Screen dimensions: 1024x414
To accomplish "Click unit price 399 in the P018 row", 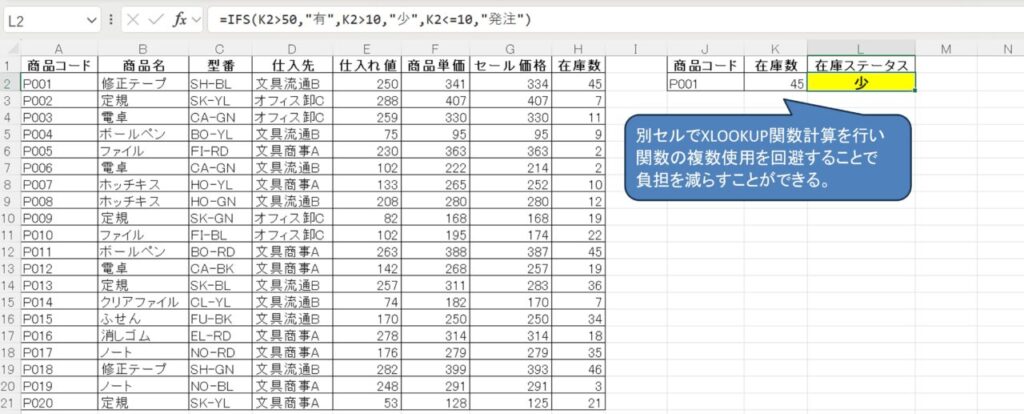I will pos(436,369).
